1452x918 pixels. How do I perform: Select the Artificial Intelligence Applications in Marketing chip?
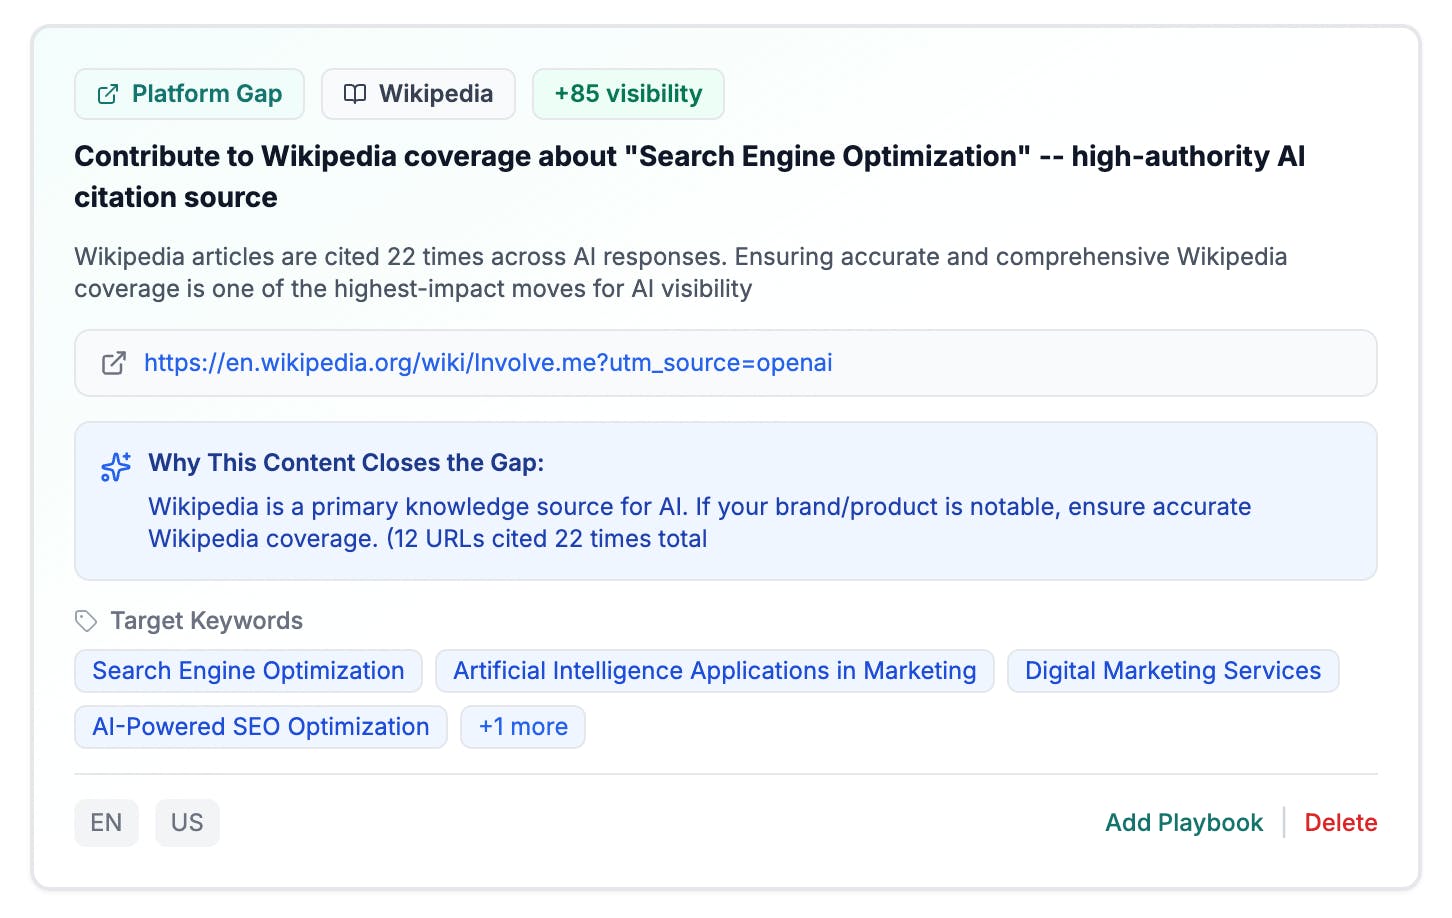714,671
